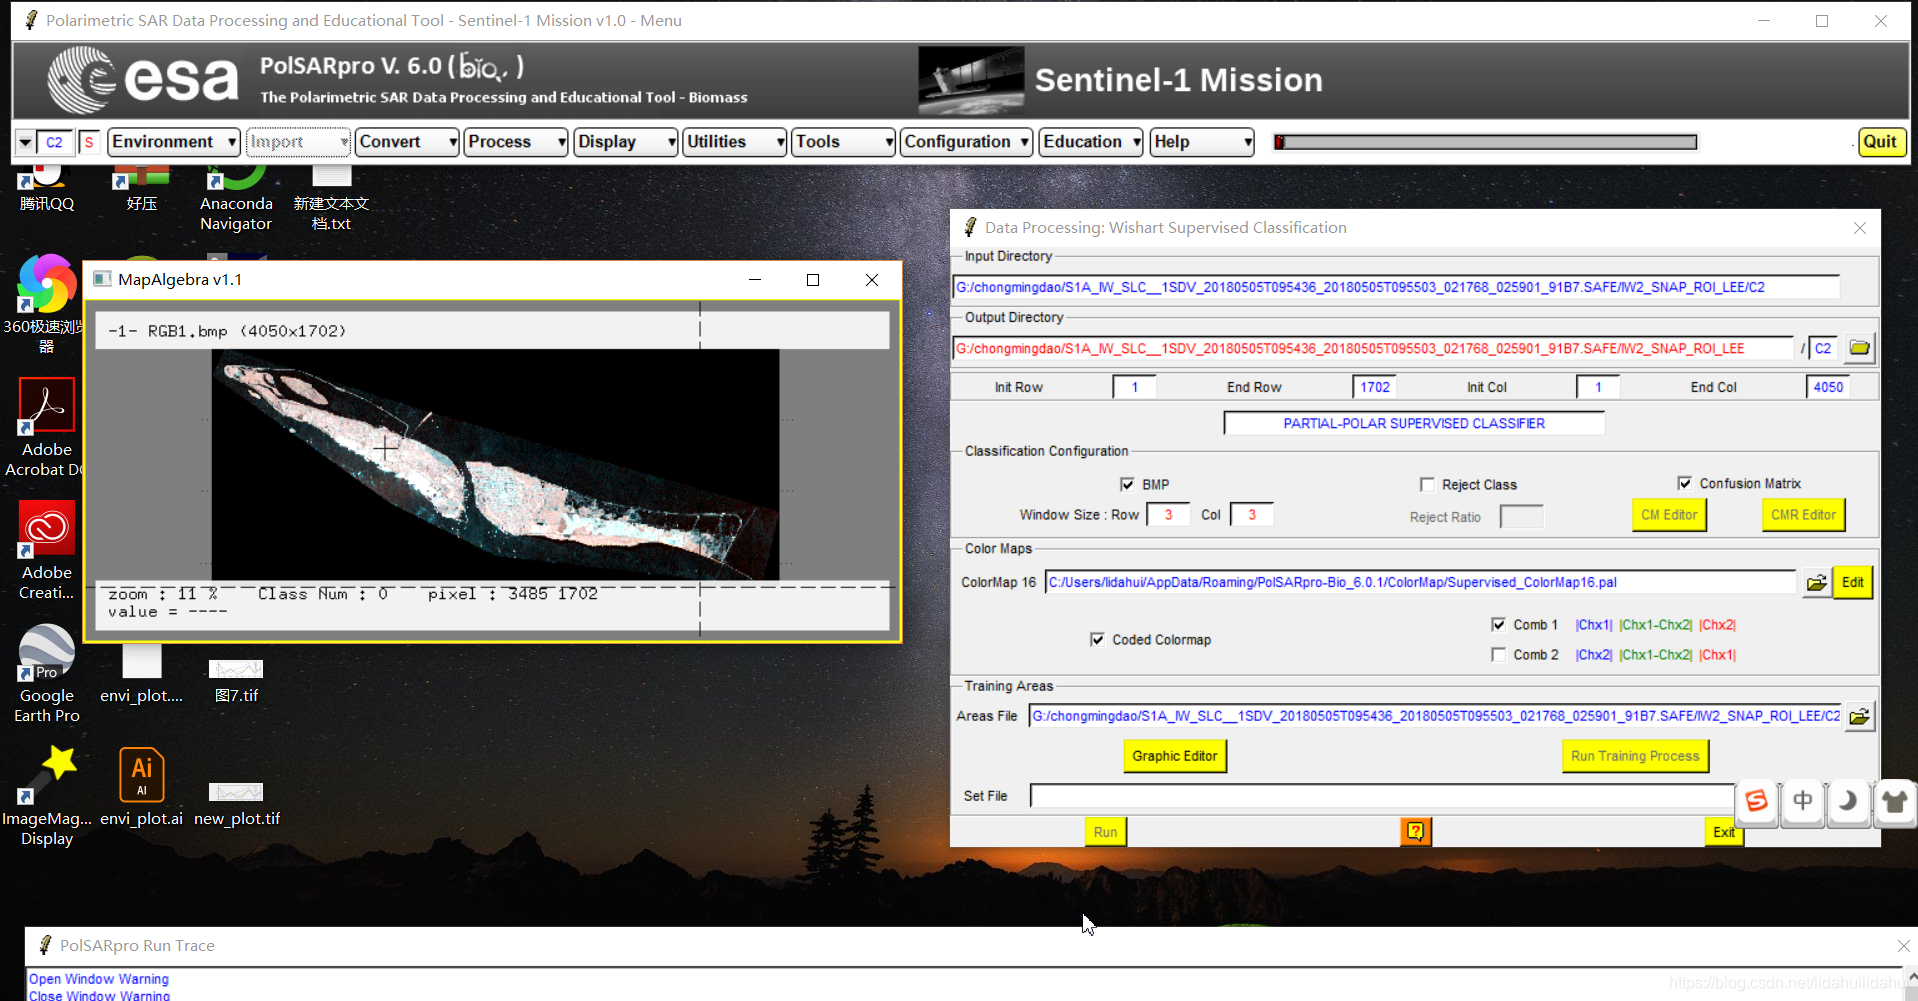Launch the Graphic Editor

[1174, 756]
